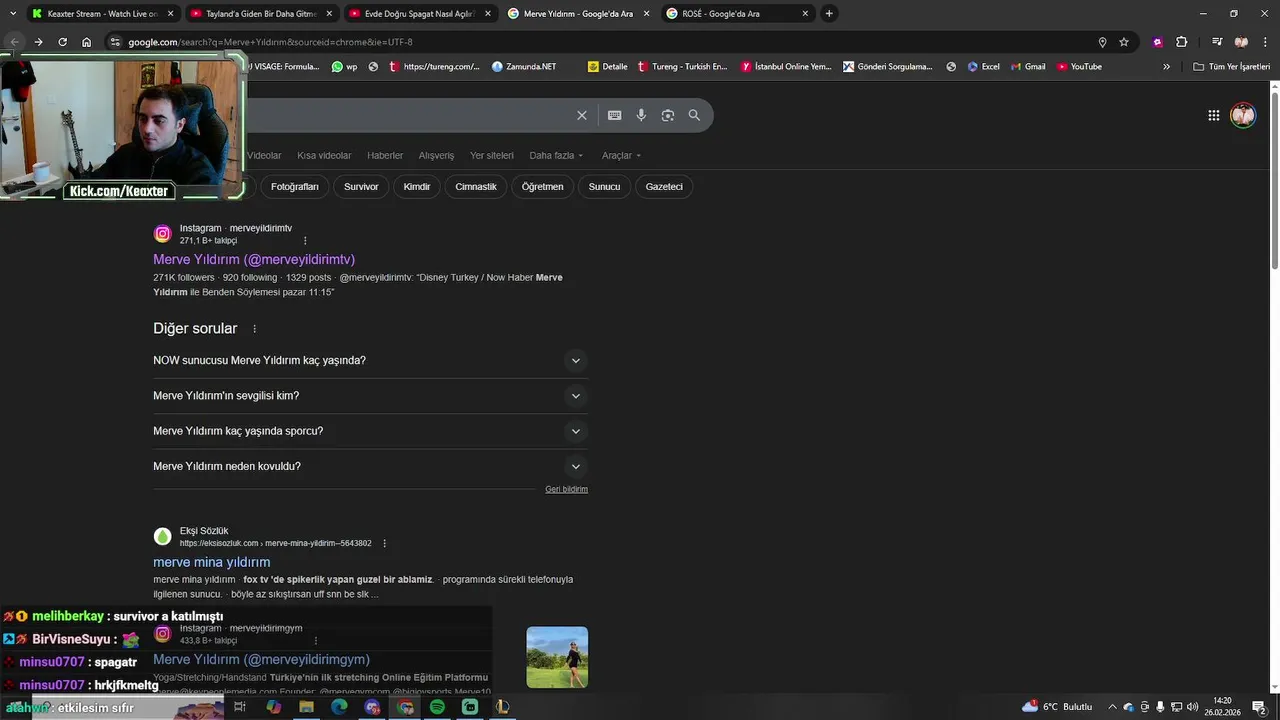Clear the Google search box text

point(581,115)
